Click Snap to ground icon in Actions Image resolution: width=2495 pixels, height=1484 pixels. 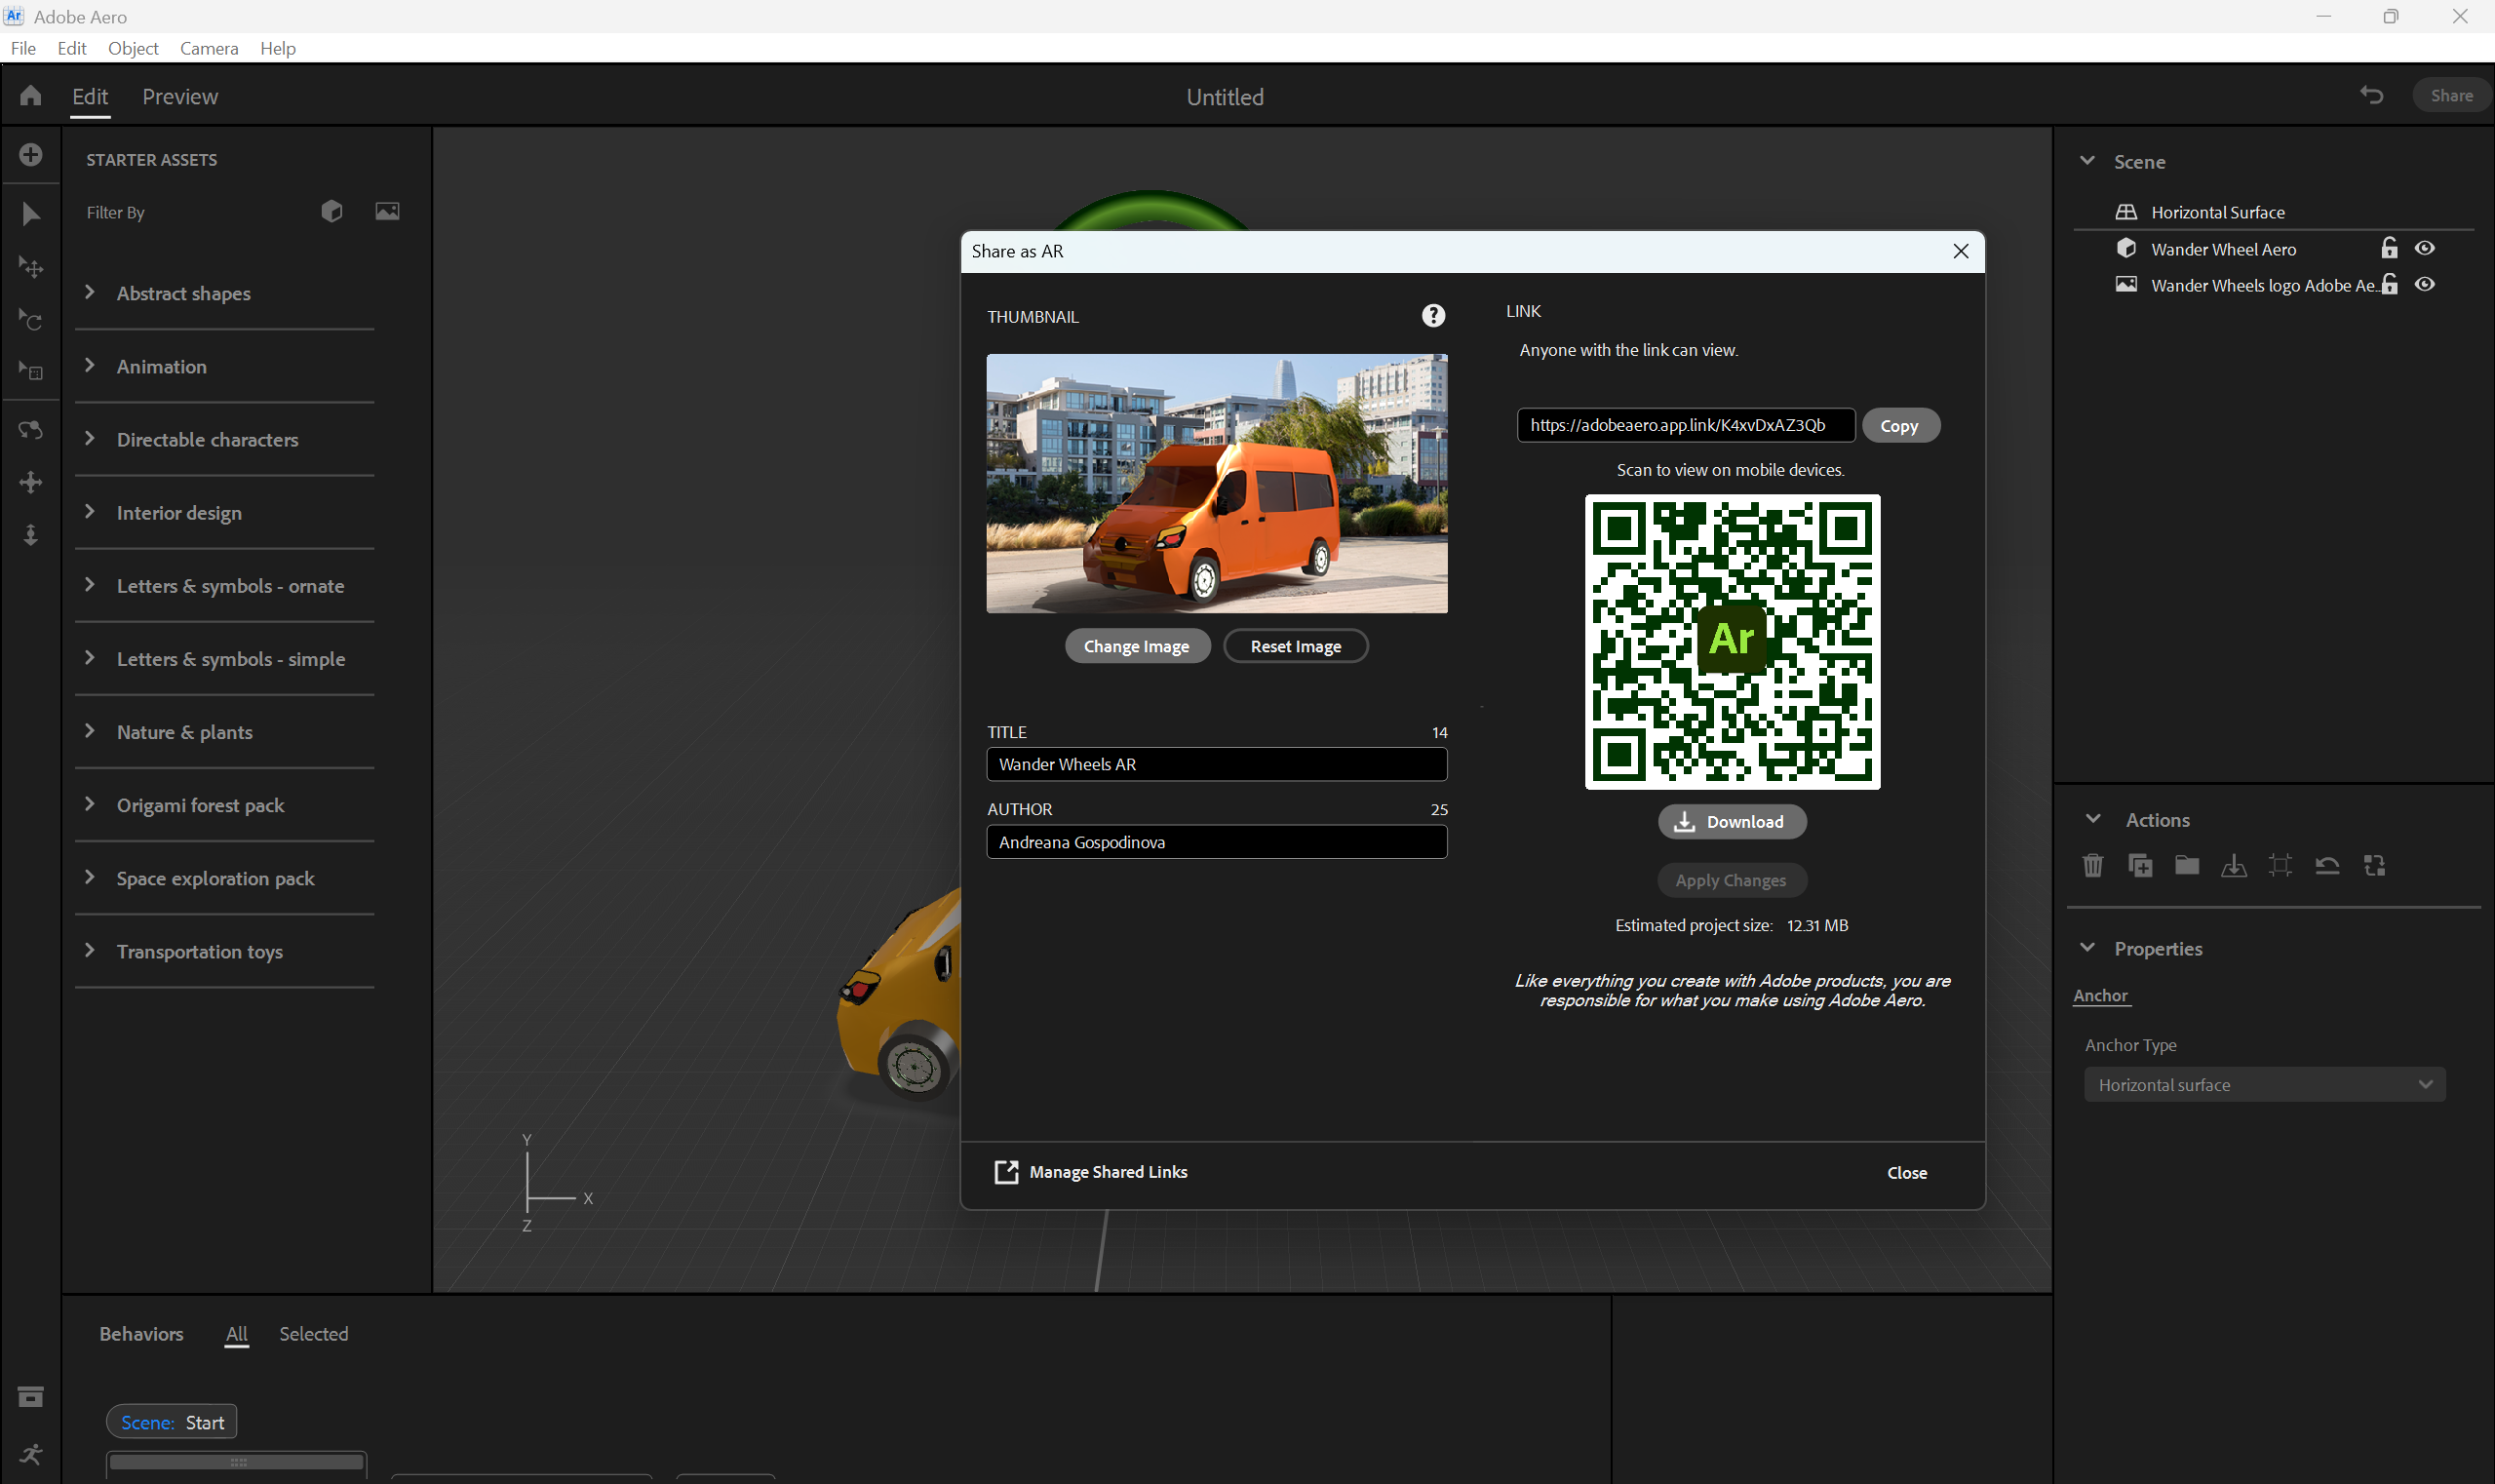pyautogui.click(x=2234, y=865)
